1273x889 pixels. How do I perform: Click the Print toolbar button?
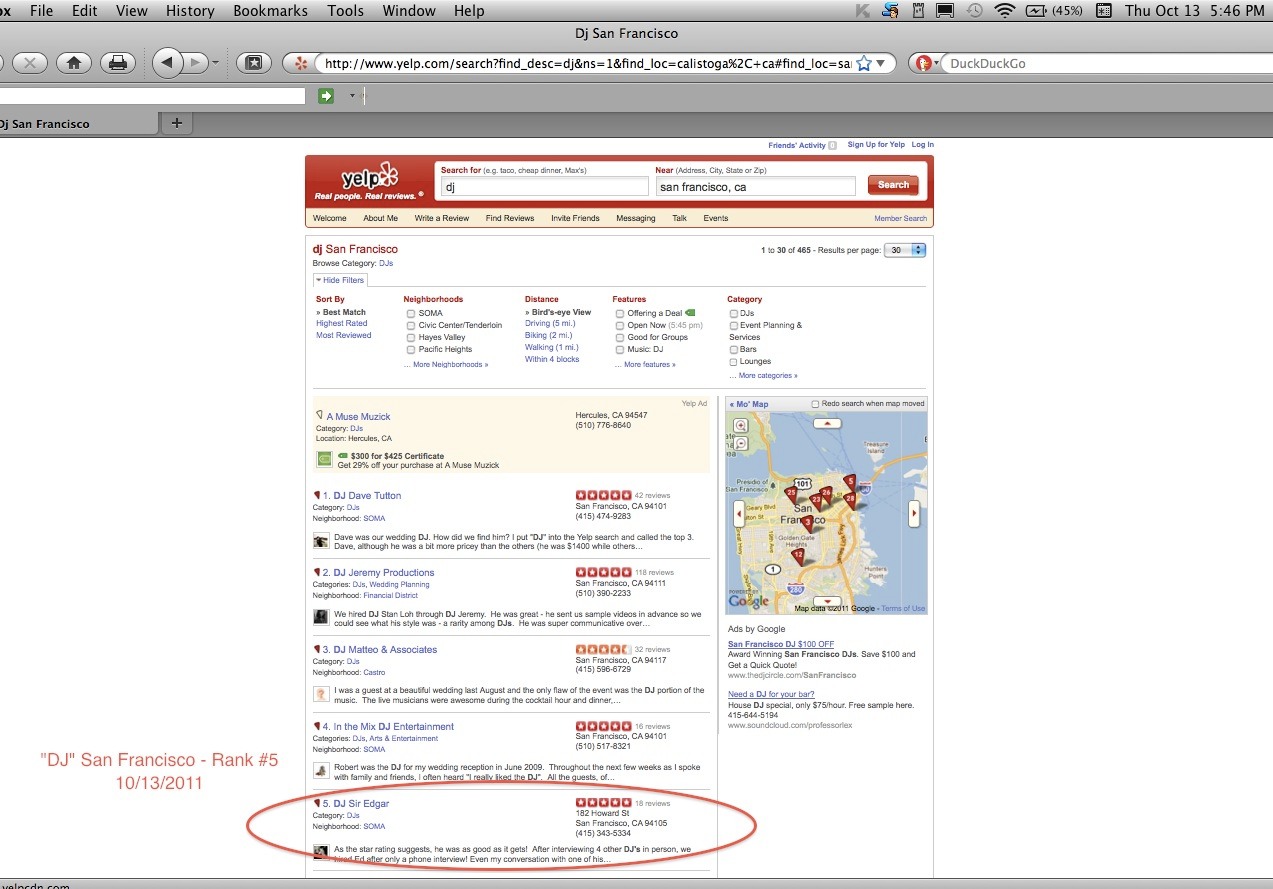tap(118, 63)
